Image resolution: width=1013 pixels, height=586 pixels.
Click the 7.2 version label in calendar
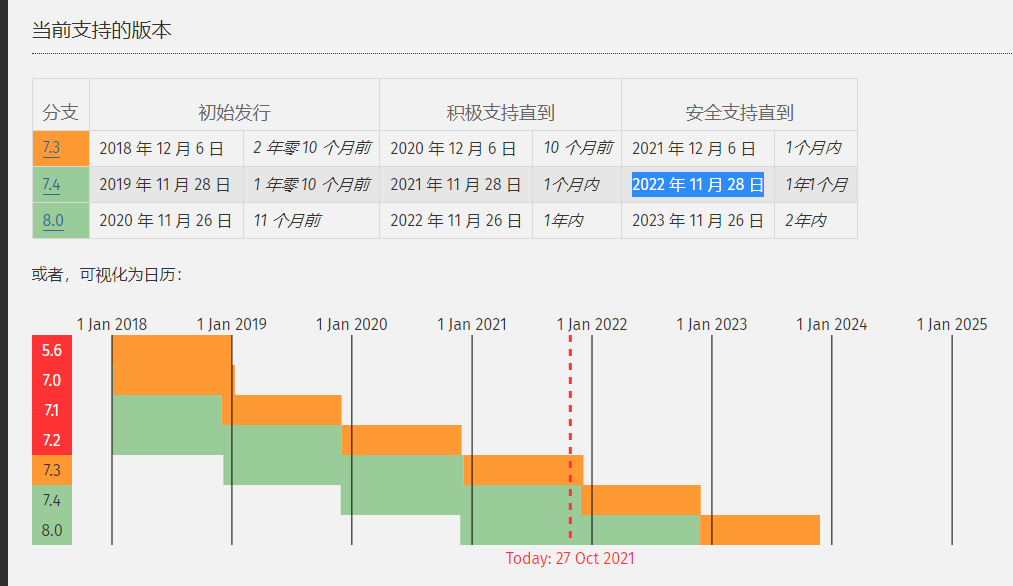[x=52, y=440]
